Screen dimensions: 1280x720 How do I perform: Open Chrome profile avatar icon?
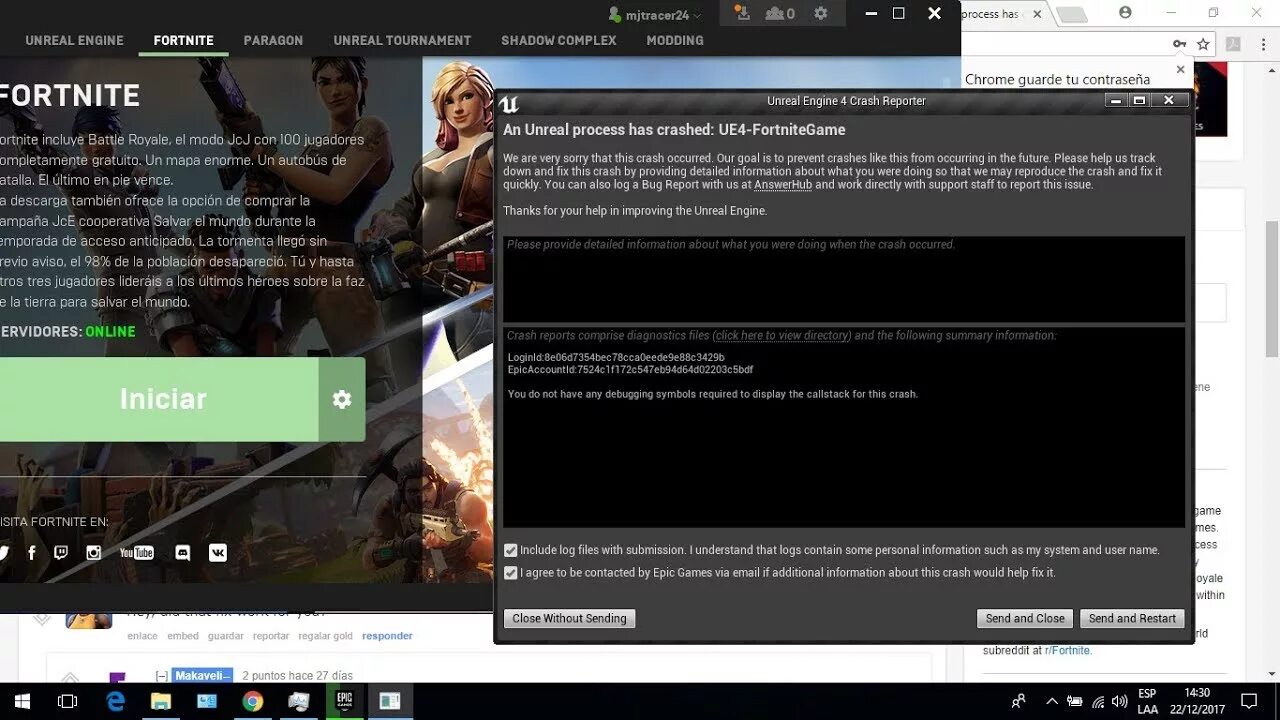click(x=1126, y=13)
